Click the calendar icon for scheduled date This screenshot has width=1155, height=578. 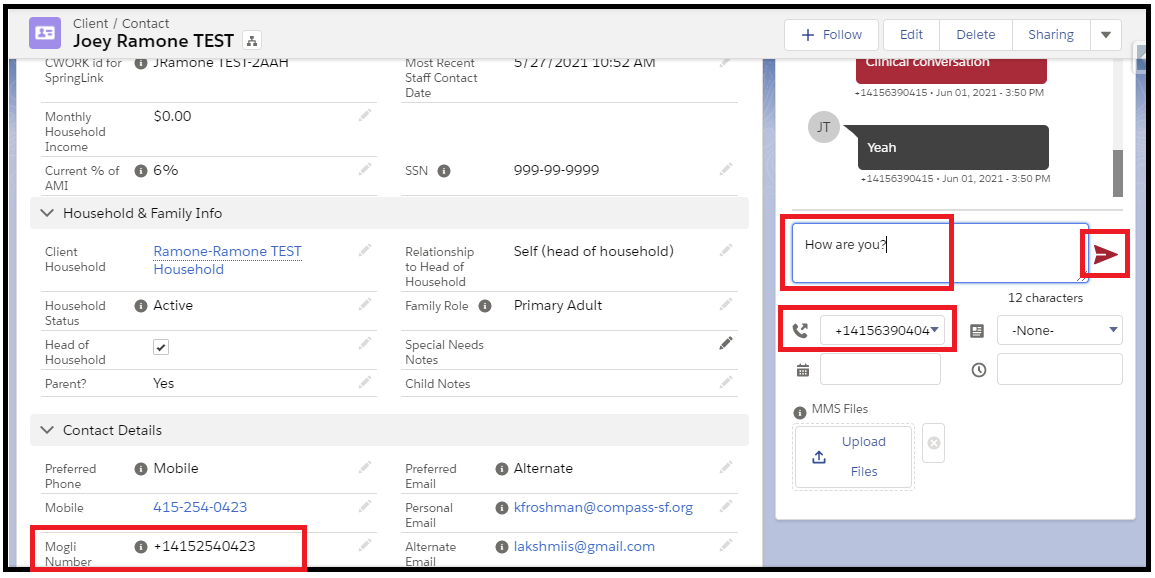(x=802, y=370)
